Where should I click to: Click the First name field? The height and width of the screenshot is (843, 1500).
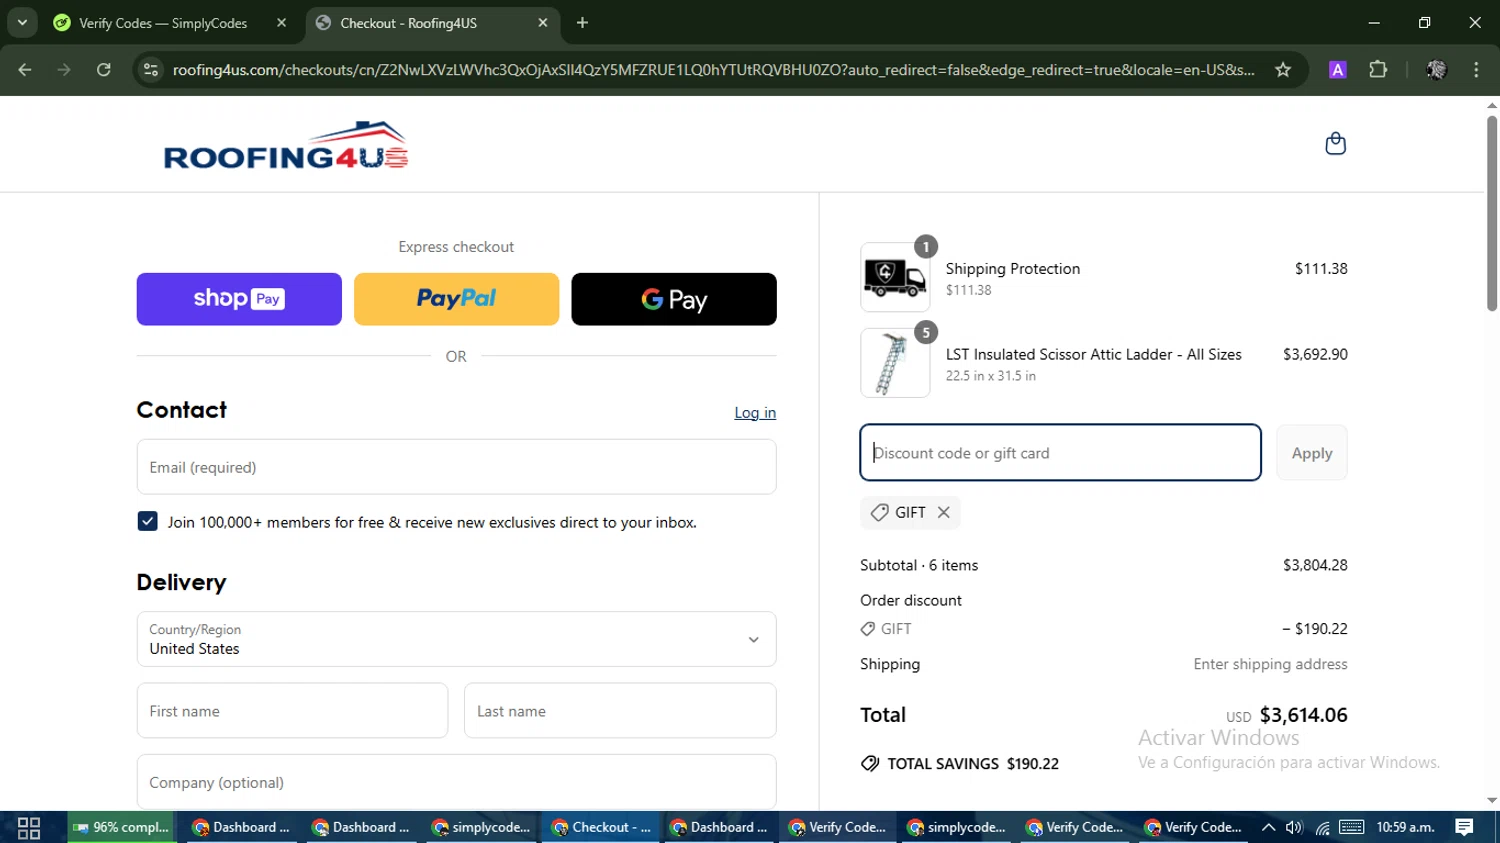point(292,711)
